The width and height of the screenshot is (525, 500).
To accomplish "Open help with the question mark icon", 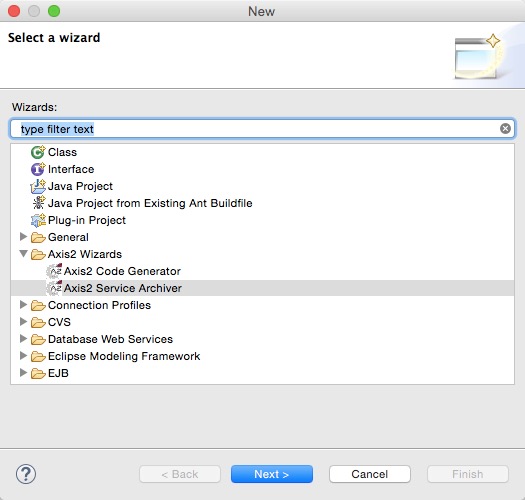I will (26, 474).
